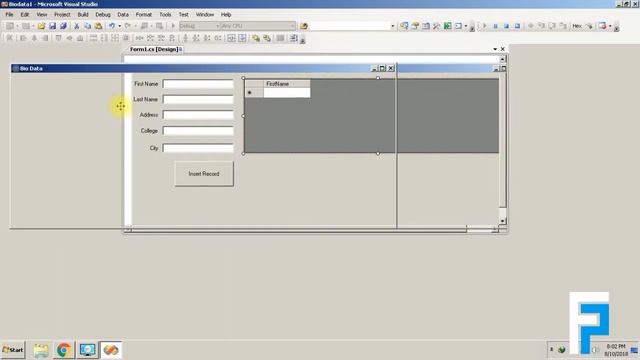Expand the New Project dropdown arrow

pos(18,26)
